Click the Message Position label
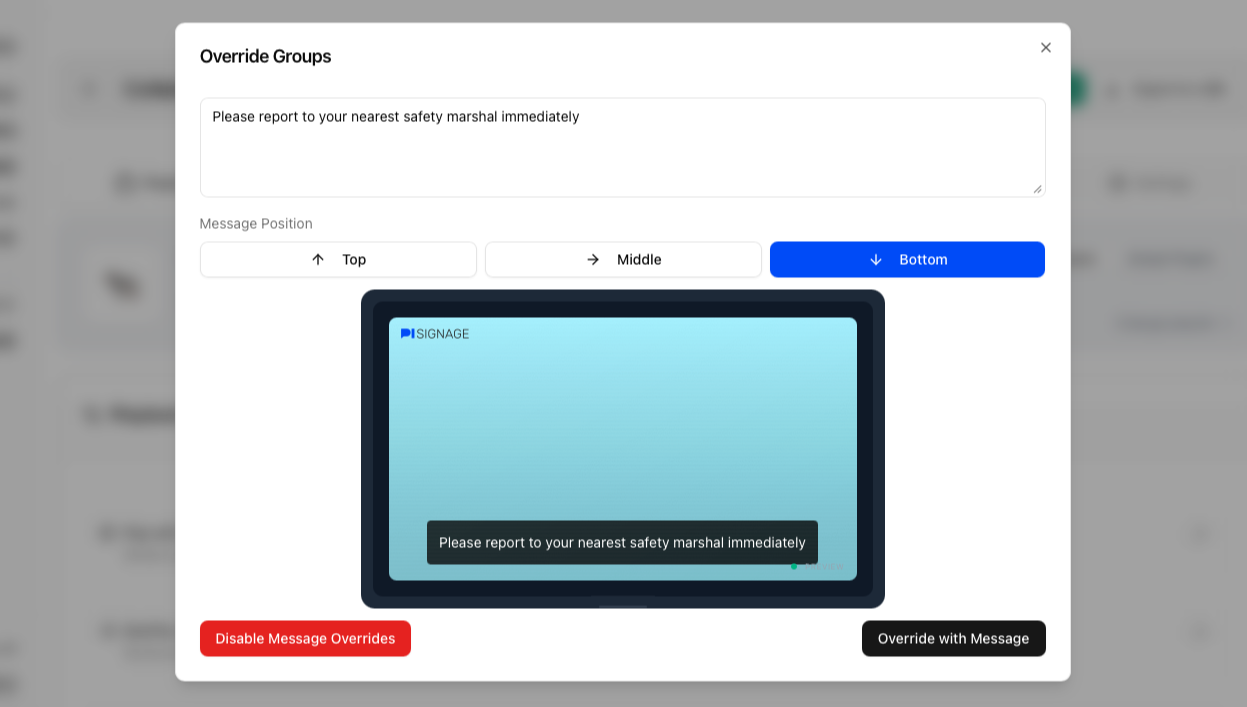This screenshot has height=707, width=1247. (x=256, y=223)
